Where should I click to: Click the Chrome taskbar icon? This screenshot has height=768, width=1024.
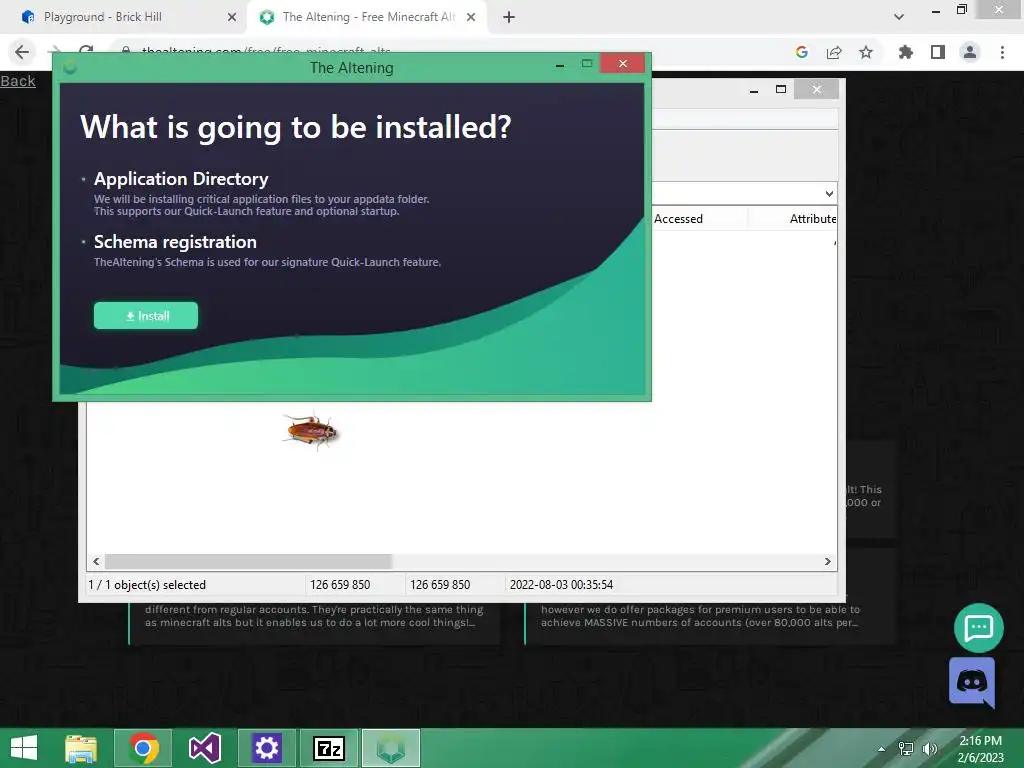(143, 748)
